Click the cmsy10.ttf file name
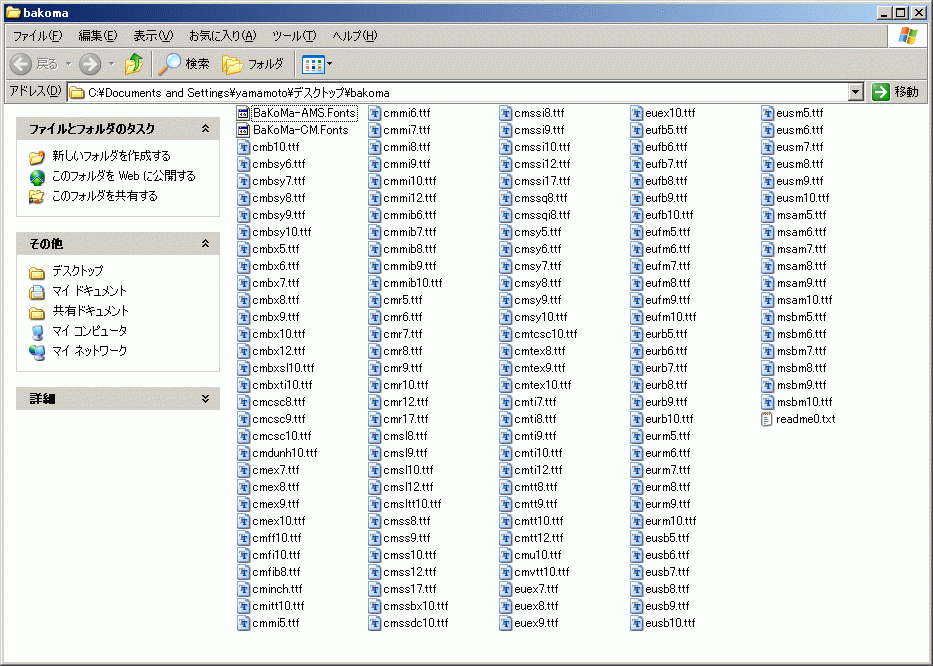The height and width of the screenshot is (666, 933). click(x=541, y=317)
